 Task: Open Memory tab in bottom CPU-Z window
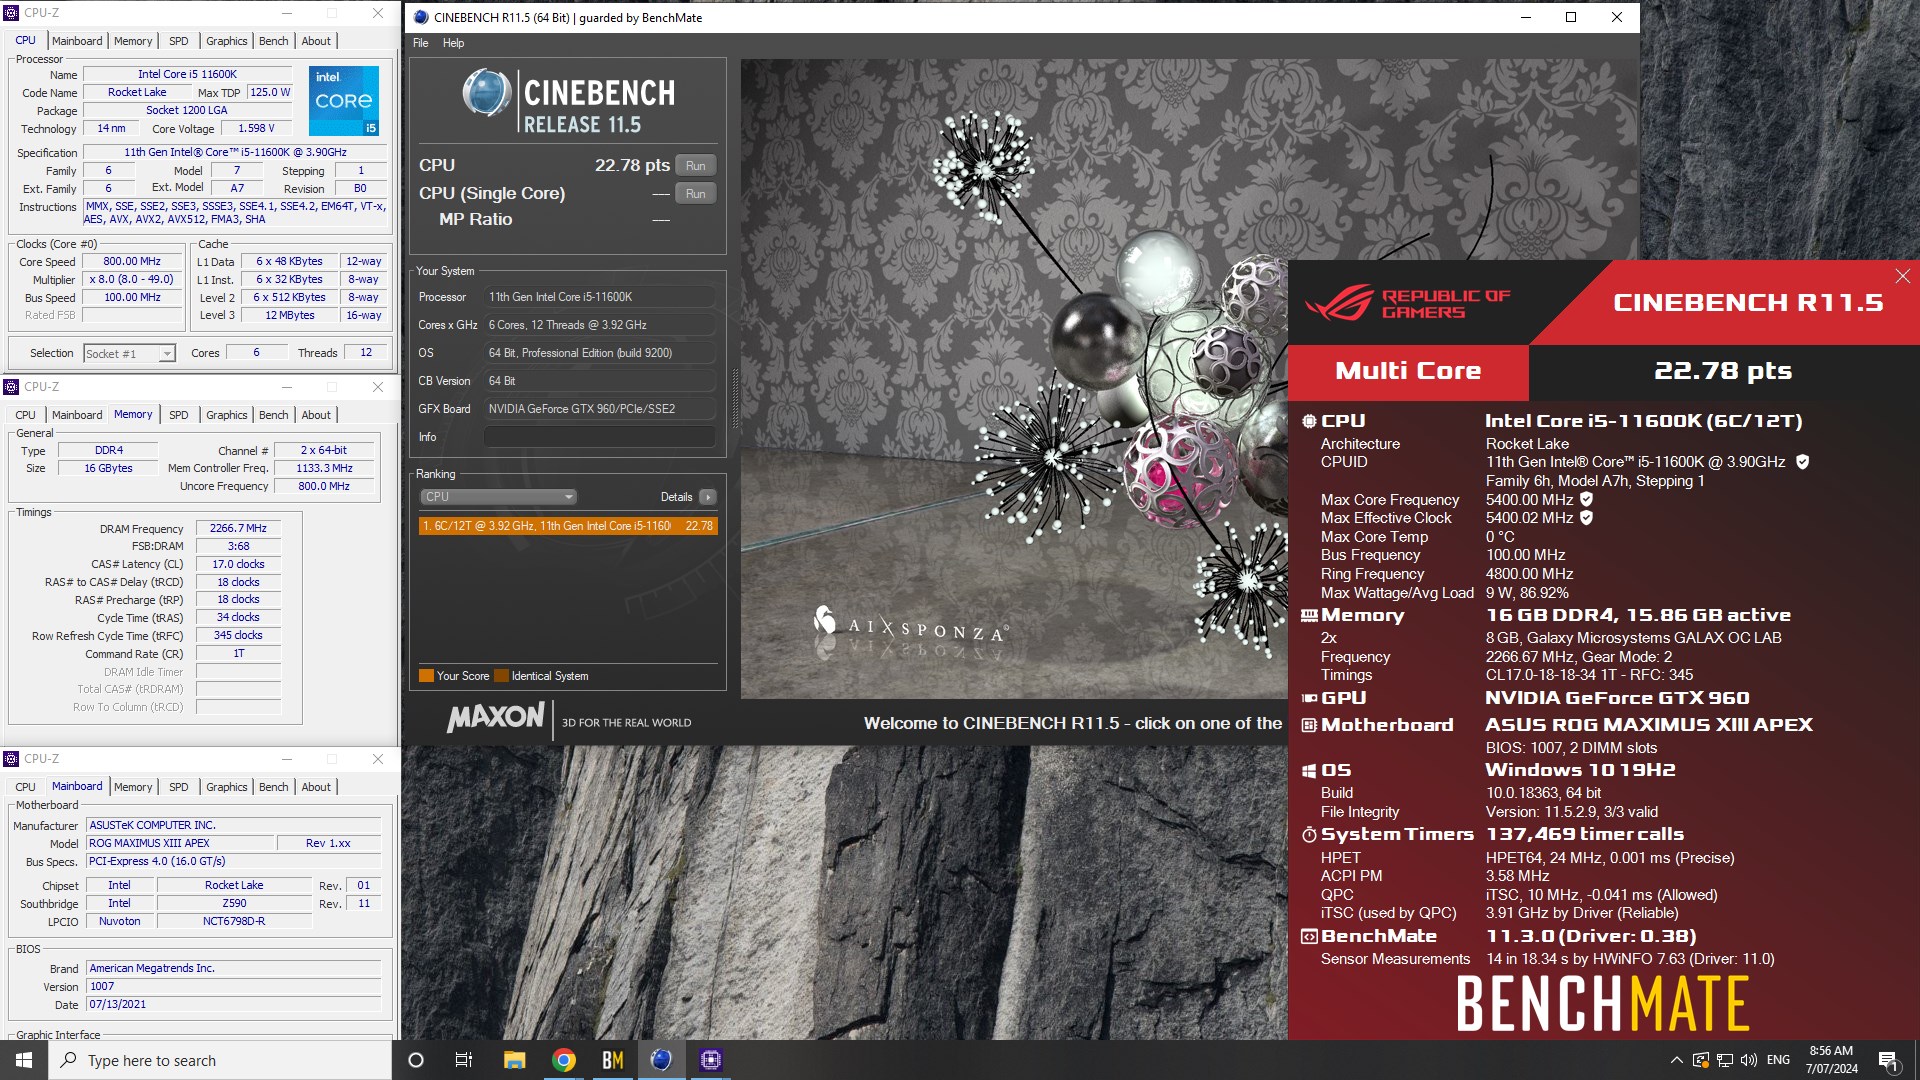point(133,787)
